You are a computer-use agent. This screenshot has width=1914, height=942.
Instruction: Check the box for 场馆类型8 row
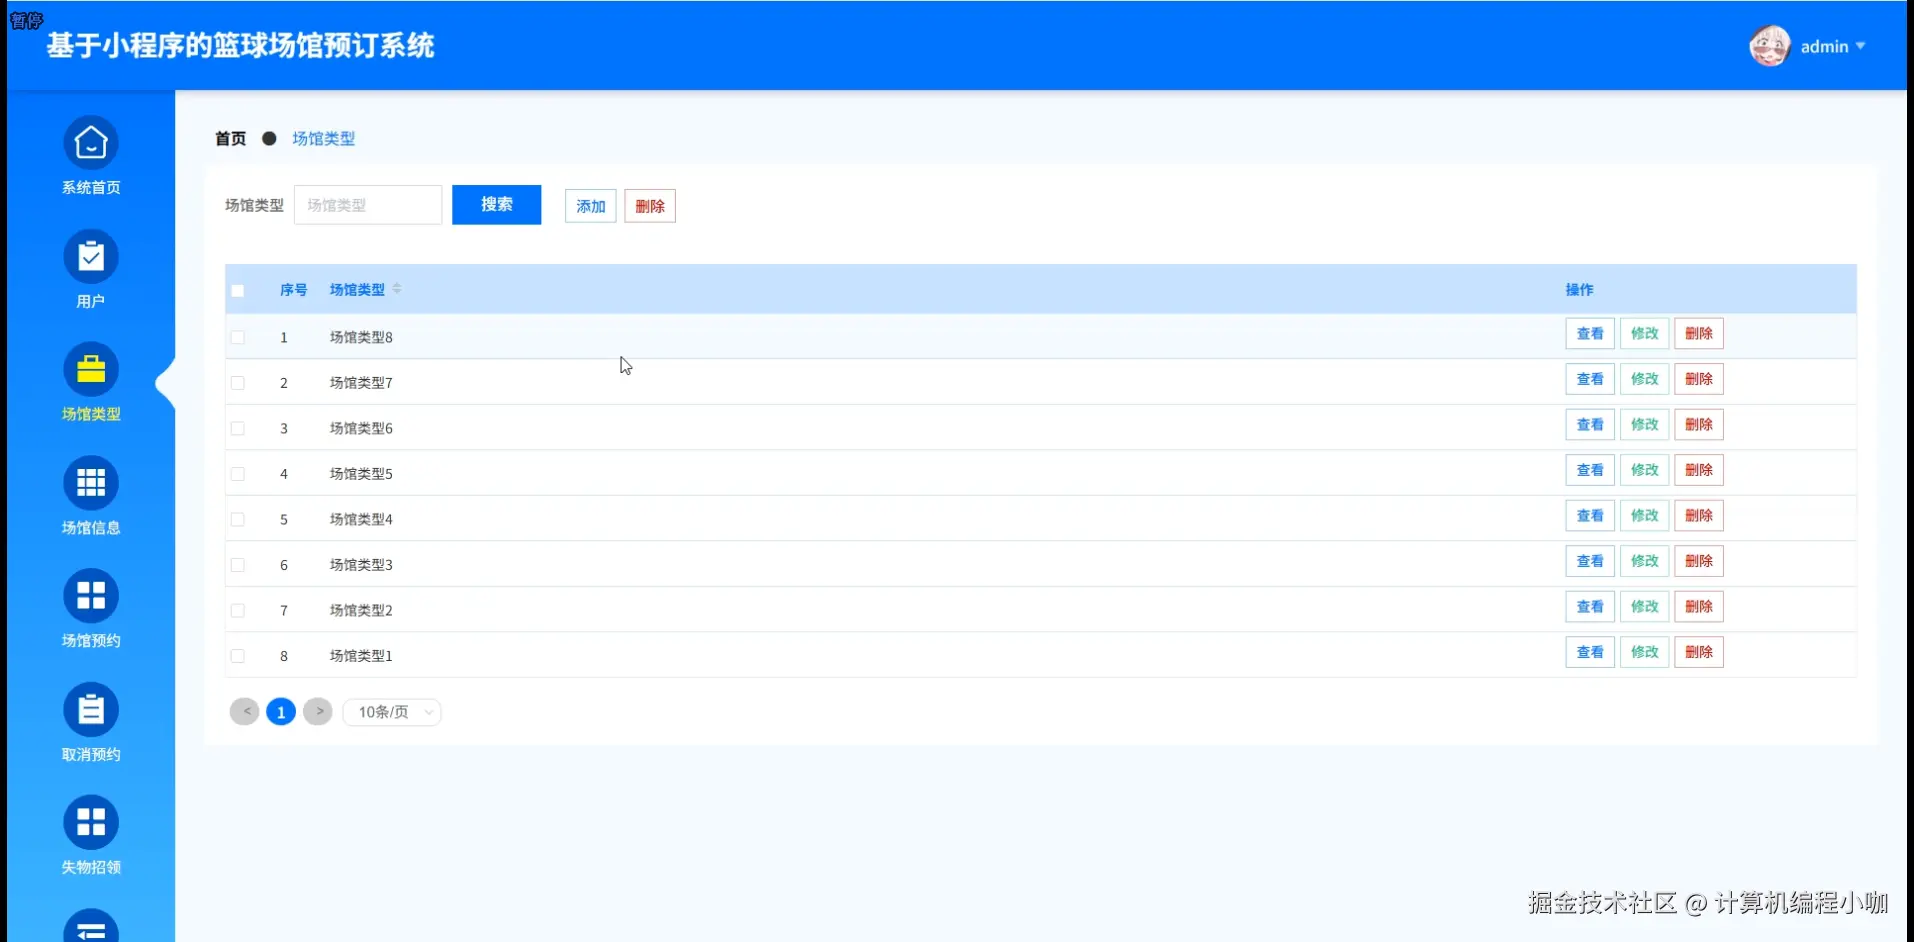[238, 338]
